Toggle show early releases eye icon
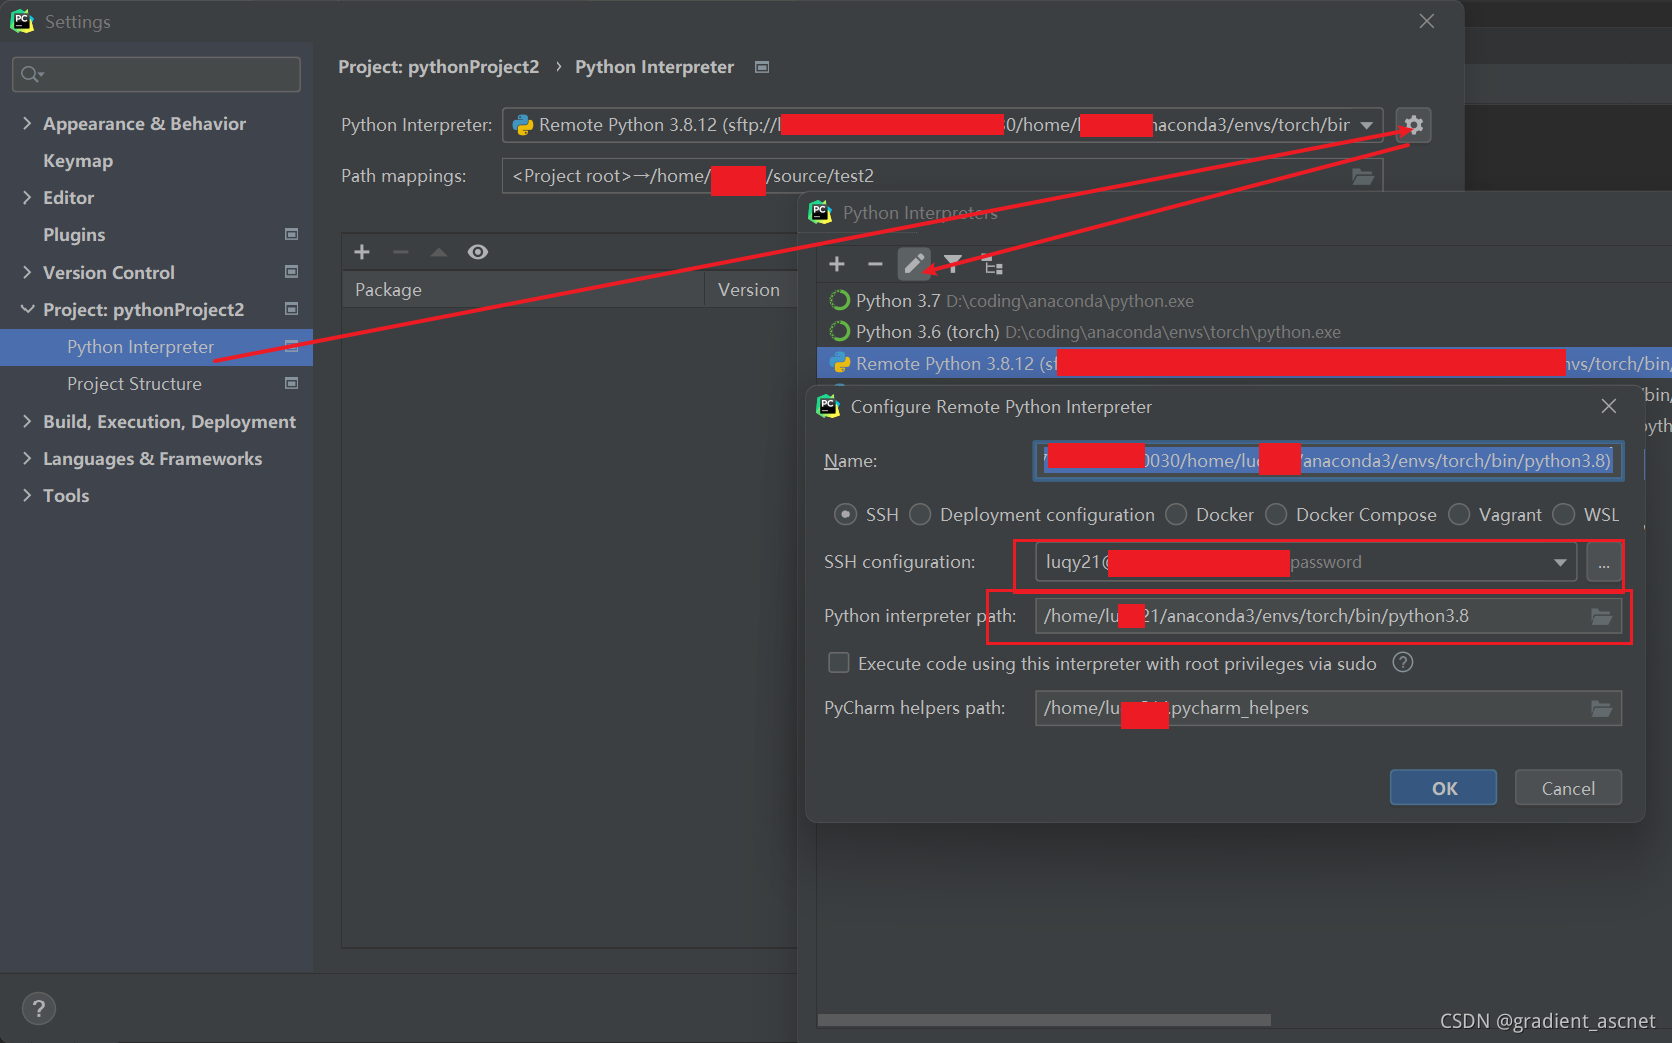The height and width of the screenshot is (1043, 1672). click(x=478, y=252)
